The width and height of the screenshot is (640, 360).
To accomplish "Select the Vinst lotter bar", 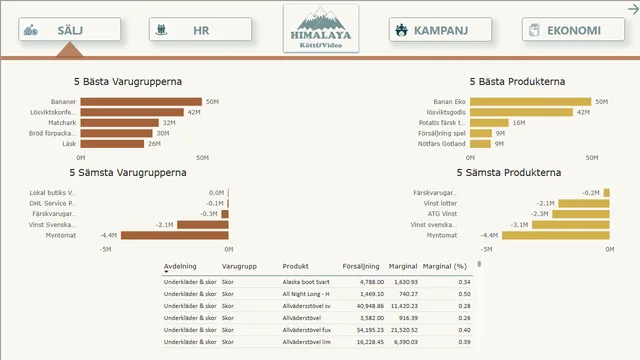I will pos(584,203).
